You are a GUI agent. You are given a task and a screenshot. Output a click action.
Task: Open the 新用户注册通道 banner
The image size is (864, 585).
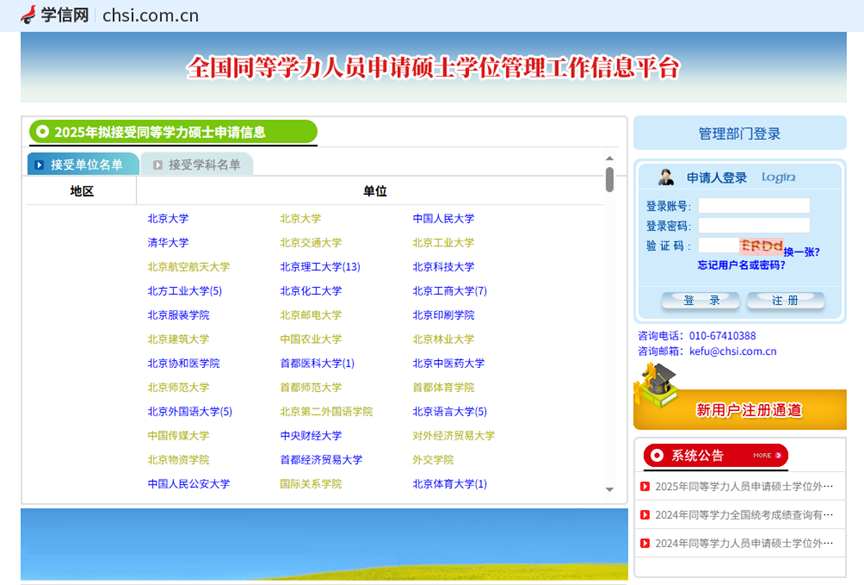[740, 409]
